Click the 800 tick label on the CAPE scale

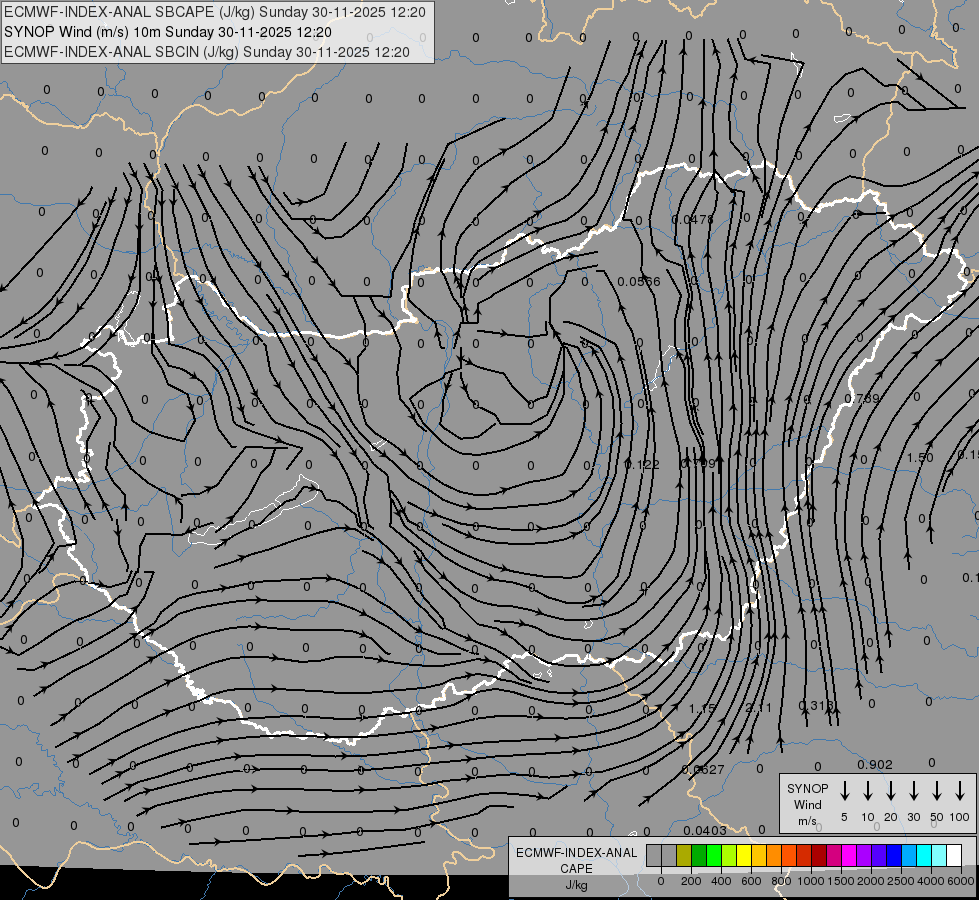coord(781,881)
